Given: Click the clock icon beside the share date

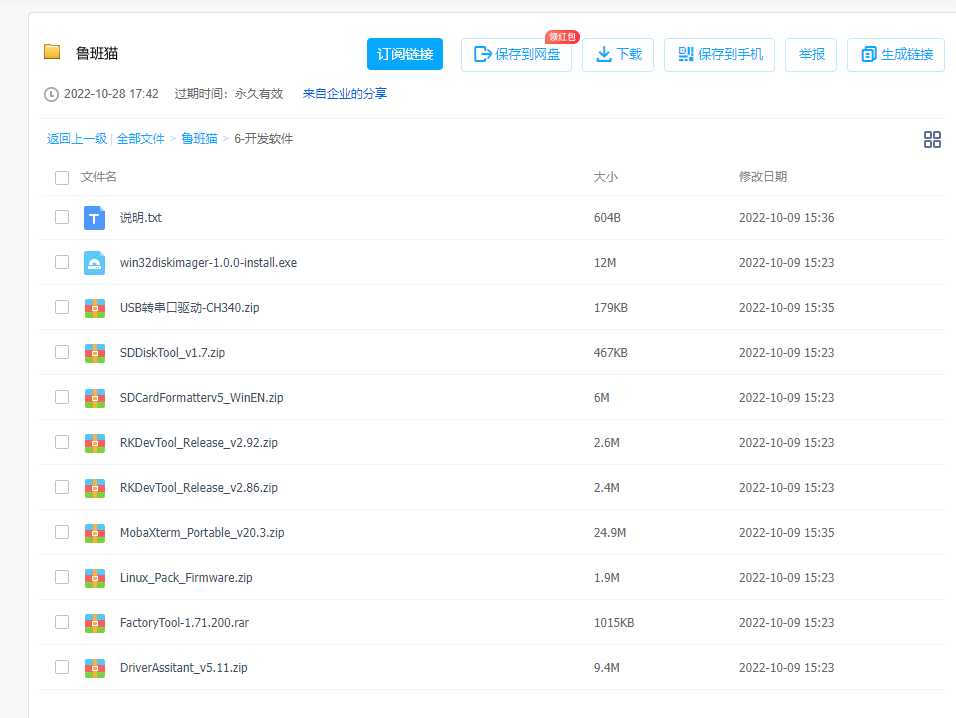Looking at the screenshot, I should (x=51, y=94).
